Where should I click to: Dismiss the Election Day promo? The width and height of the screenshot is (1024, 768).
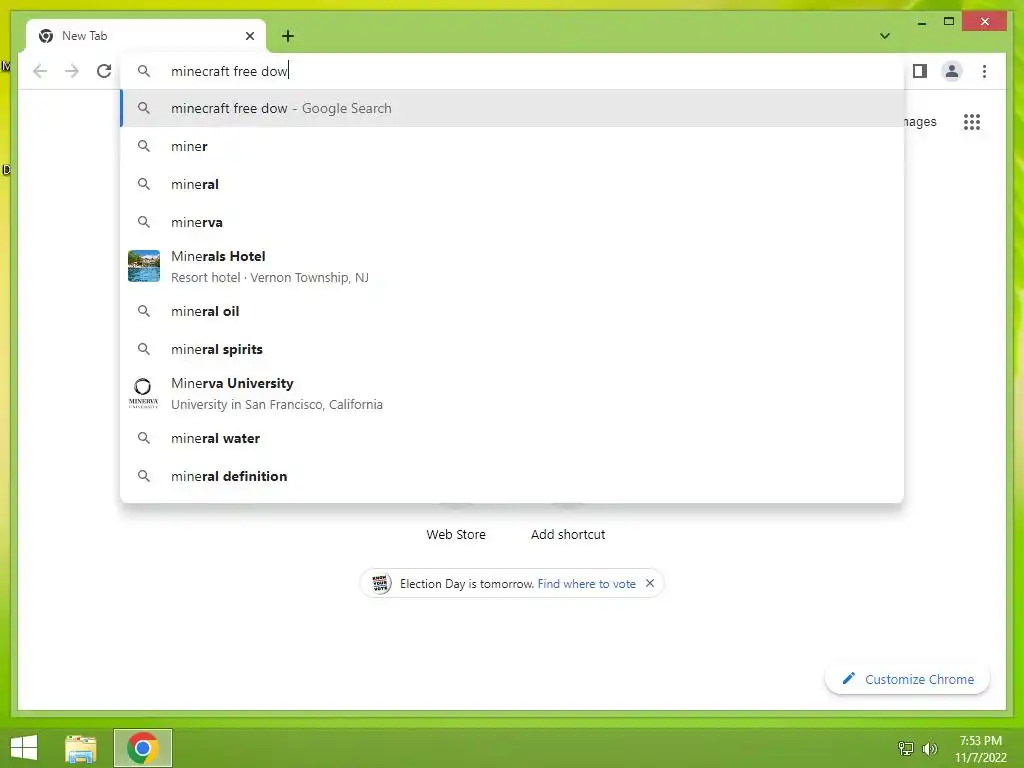pyautogui.click(x=650, y=583)
